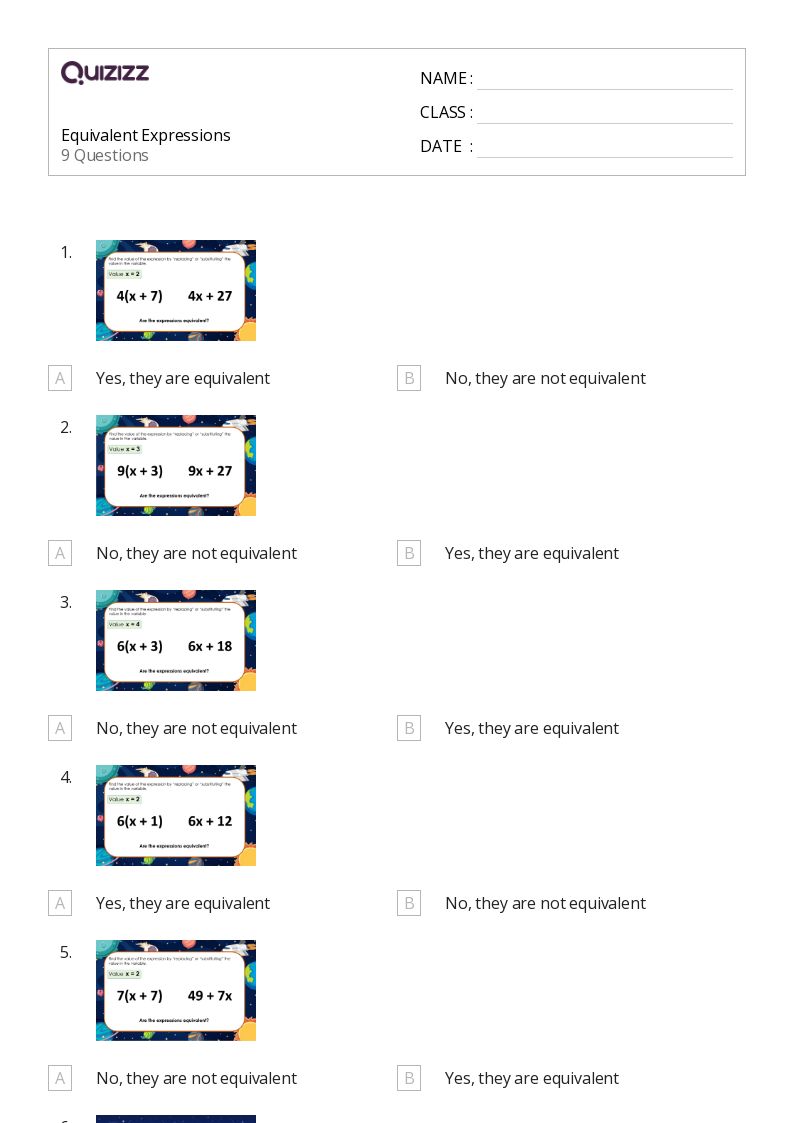The height and width of the screenshot is (1123, 794).
Task: Check box B under question 5
Action: [x=409, y=1078]
